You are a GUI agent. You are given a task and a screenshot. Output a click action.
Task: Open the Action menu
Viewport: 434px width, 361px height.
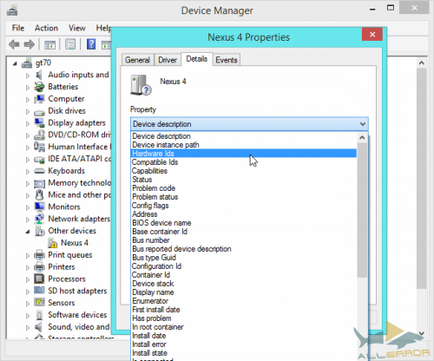click(x=46, y=28)
